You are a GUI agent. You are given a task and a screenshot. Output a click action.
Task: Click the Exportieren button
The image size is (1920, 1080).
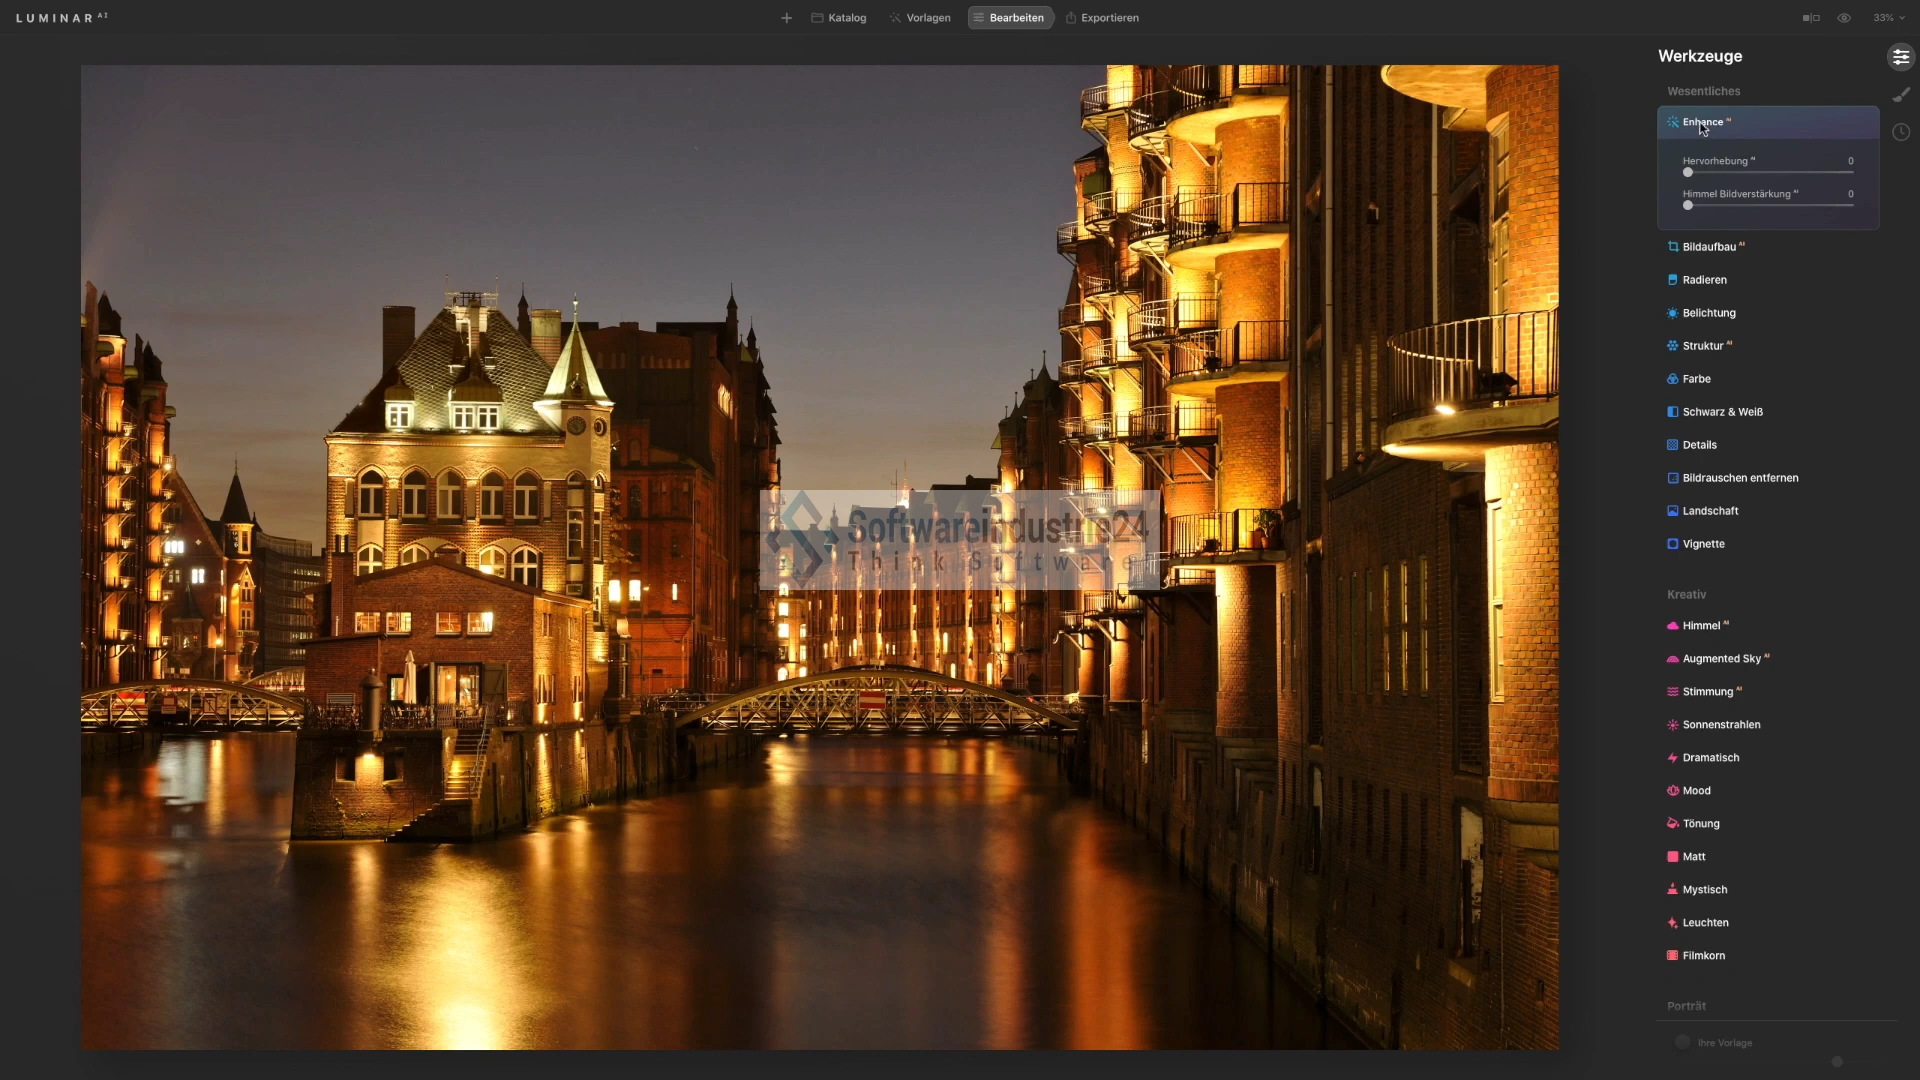point(1102,18)
